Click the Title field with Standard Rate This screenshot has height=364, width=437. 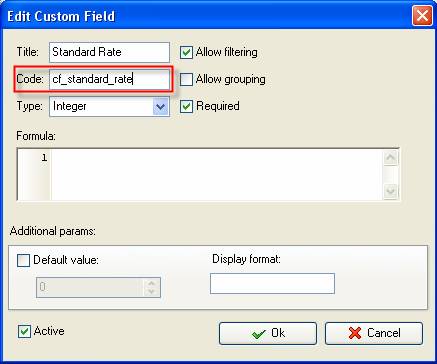(109, 52)
